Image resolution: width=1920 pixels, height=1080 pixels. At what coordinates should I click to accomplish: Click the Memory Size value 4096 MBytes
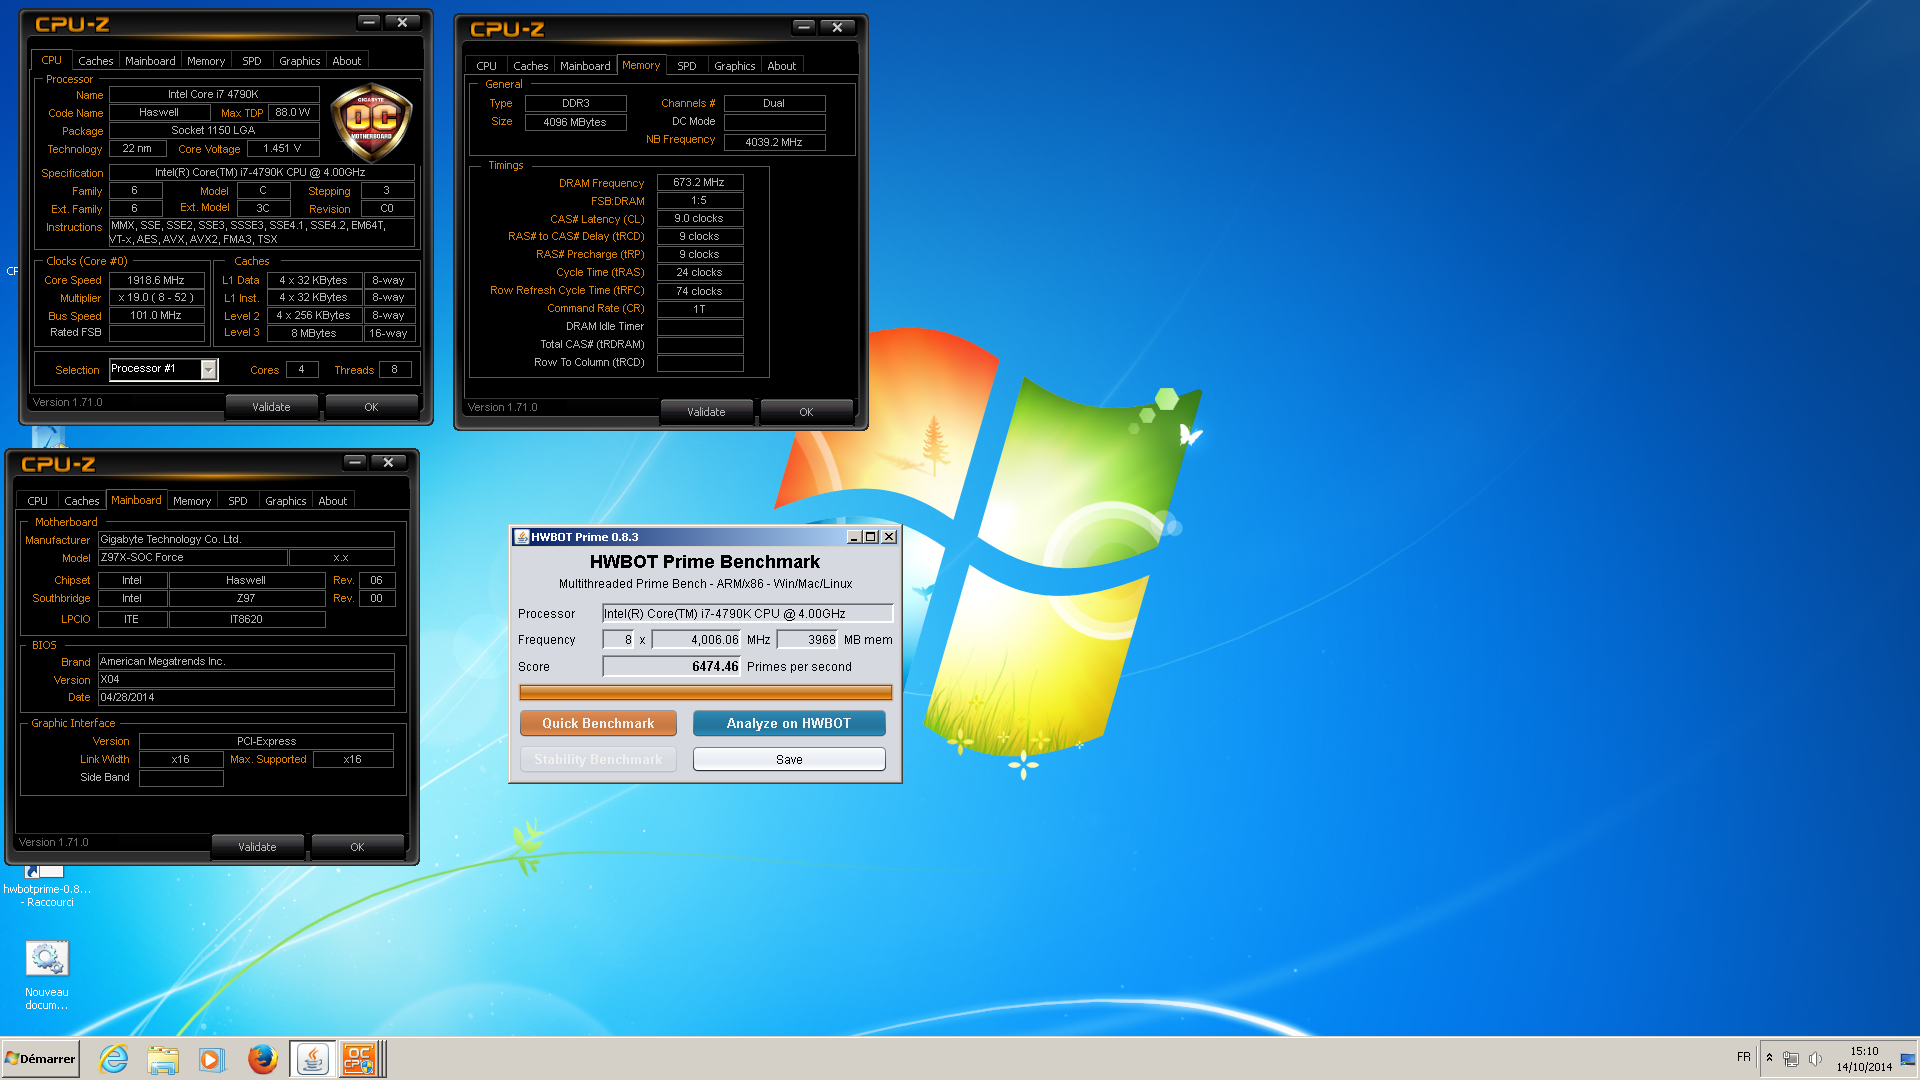click(575, 122)
